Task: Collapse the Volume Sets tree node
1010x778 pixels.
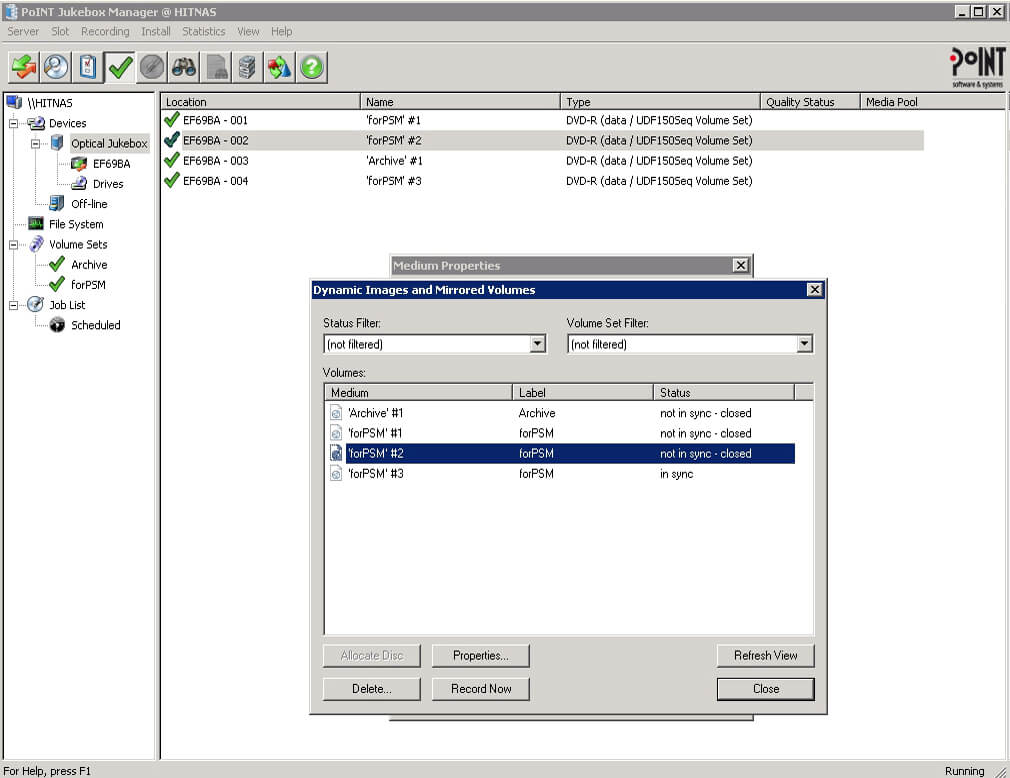Action: pyautogui.click(x=13, y=245)
